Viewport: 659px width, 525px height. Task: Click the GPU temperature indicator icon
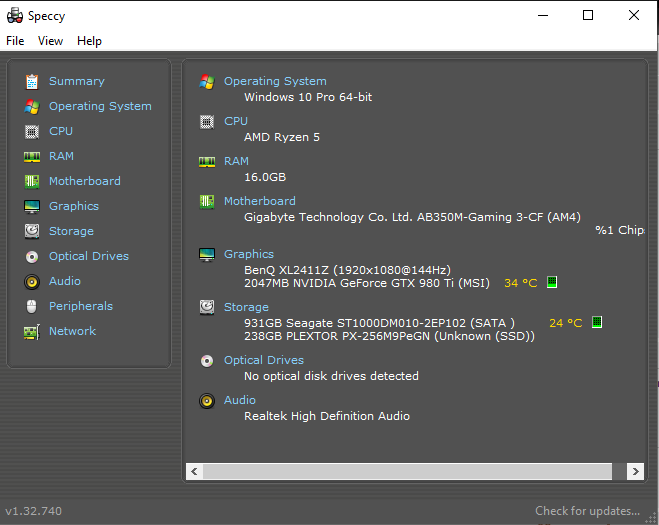tap(551, 283)
